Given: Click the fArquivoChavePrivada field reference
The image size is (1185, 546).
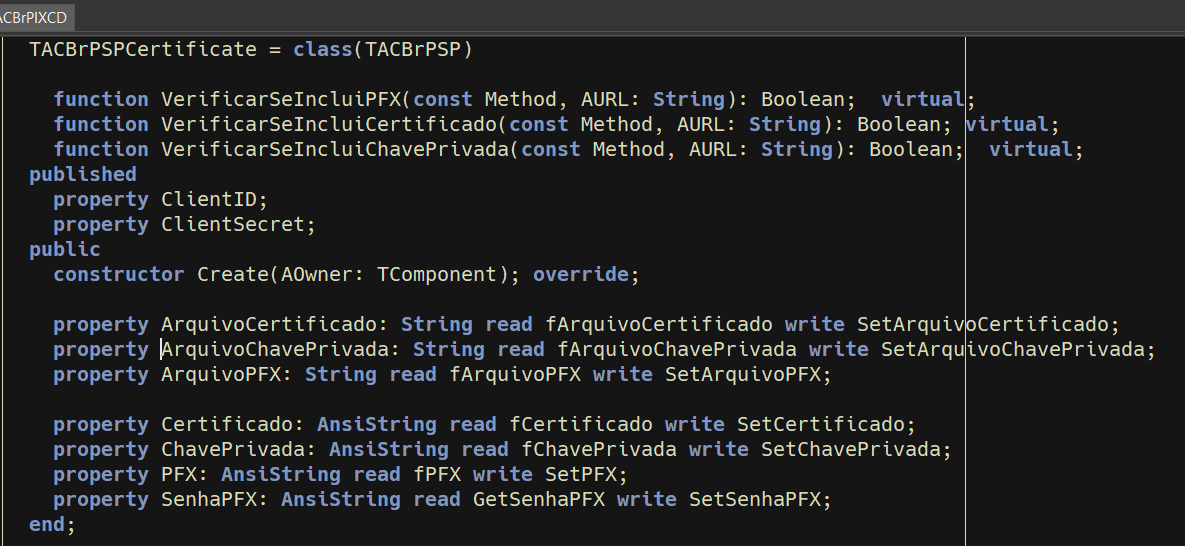Looking at the screenshot, I should click(676, 349).
